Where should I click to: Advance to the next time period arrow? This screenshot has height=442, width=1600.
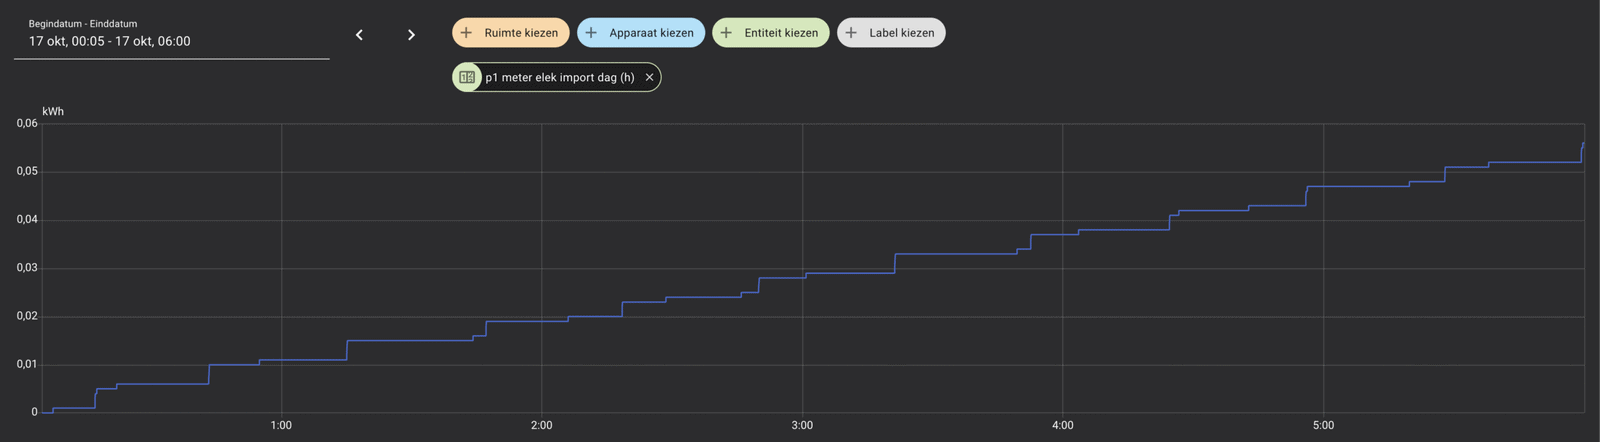[411, 35]
